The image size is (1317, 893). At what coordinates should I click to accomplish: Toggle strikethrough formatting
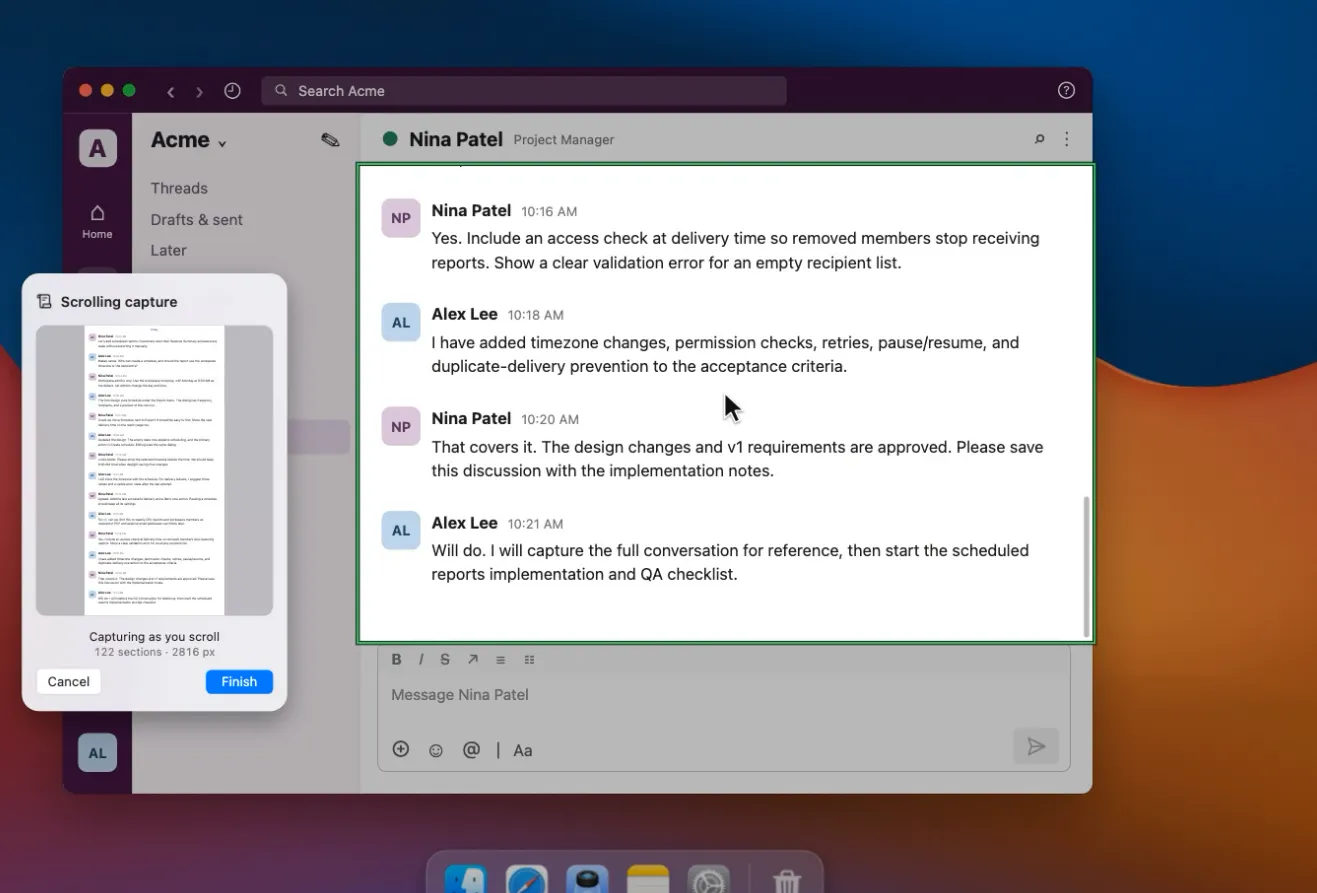click(445, 659)
